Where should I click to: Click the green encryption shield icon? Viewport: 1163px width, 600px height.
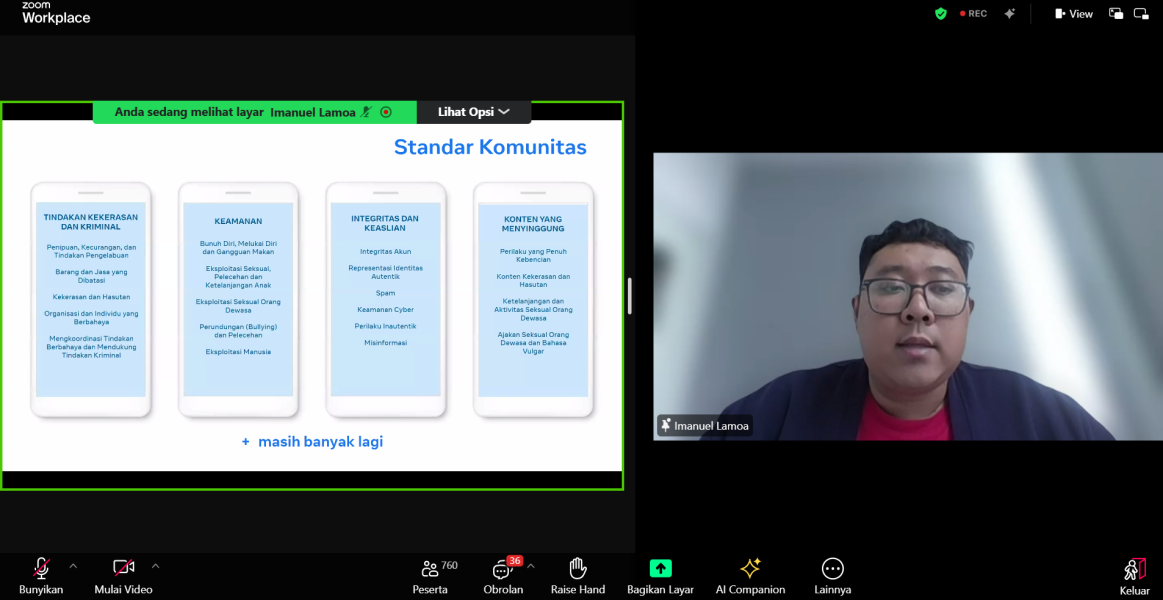940,14
